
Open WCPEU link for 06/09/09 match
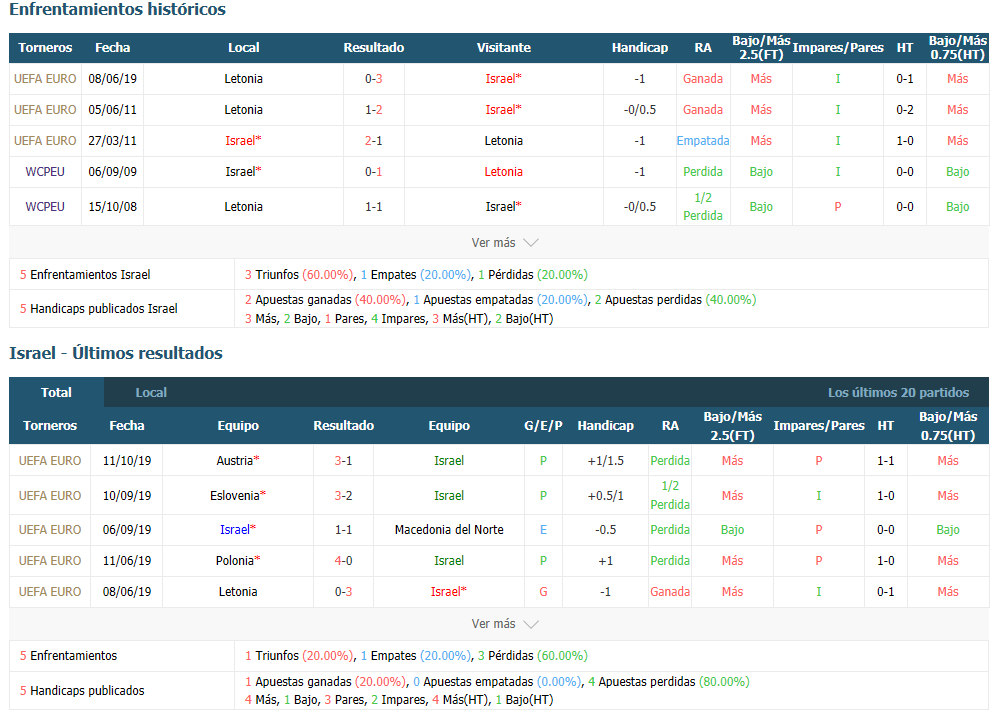(x=45, y=172)
